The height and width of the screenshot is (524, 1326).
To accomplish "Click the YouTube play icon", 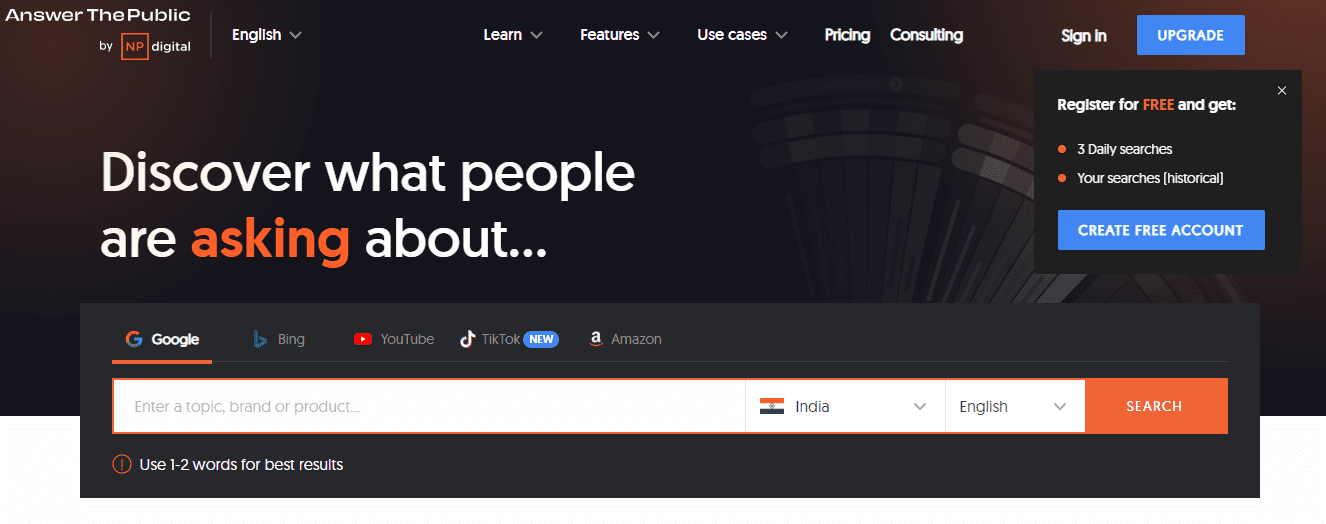I will [363, 339].
